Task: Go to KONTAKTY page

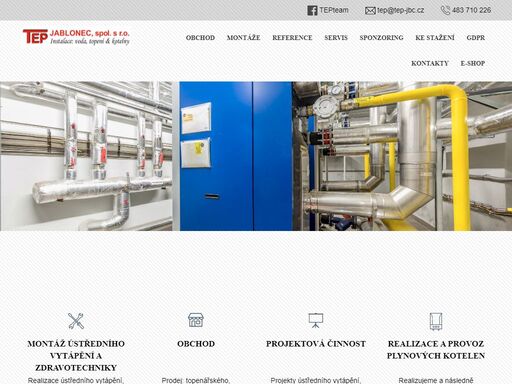Action: pos(430,63)
